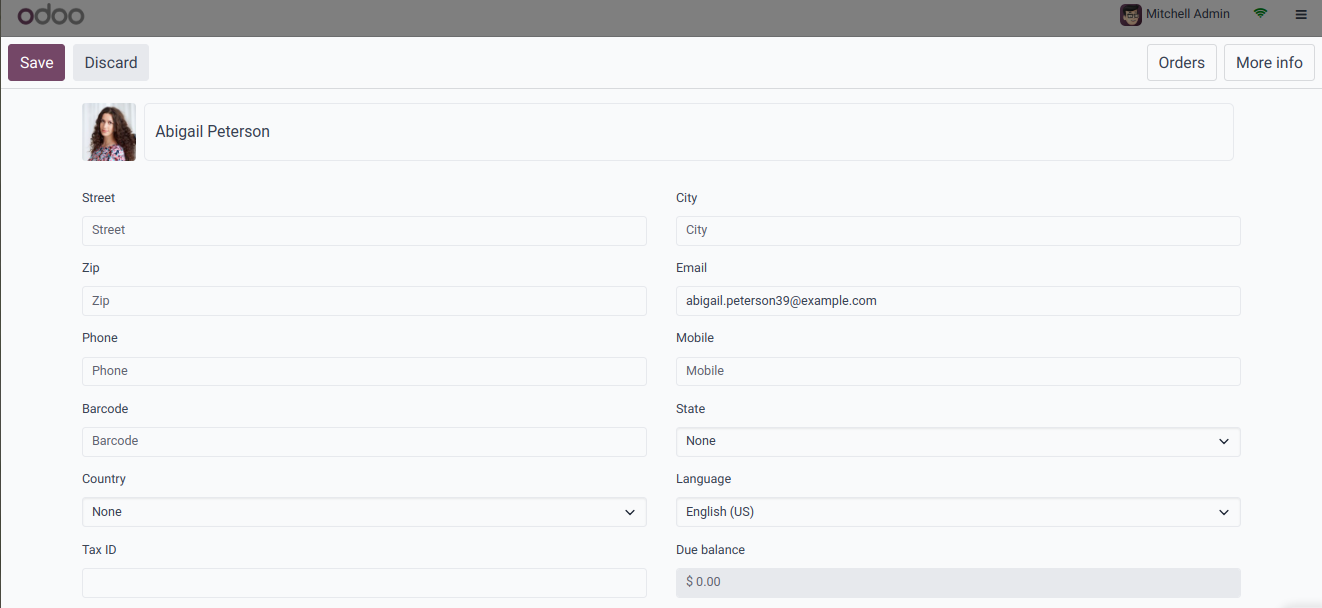Click the customer name field

[x=688, y=132]
